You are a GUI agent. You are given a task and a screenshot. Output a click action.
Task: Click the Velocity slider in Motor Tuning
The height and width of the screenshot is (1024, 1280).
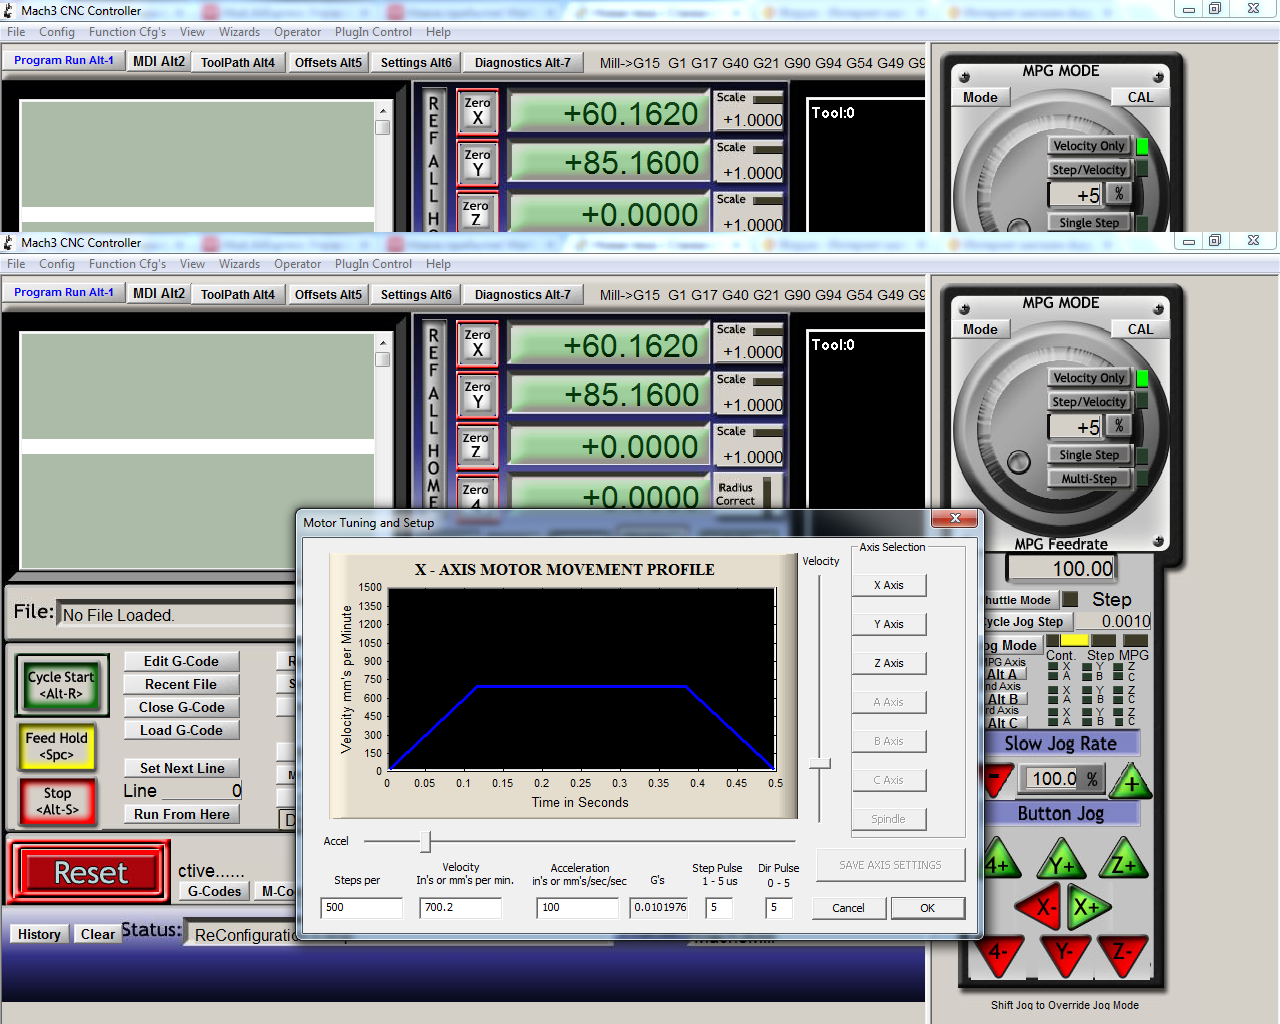point(820,764)
